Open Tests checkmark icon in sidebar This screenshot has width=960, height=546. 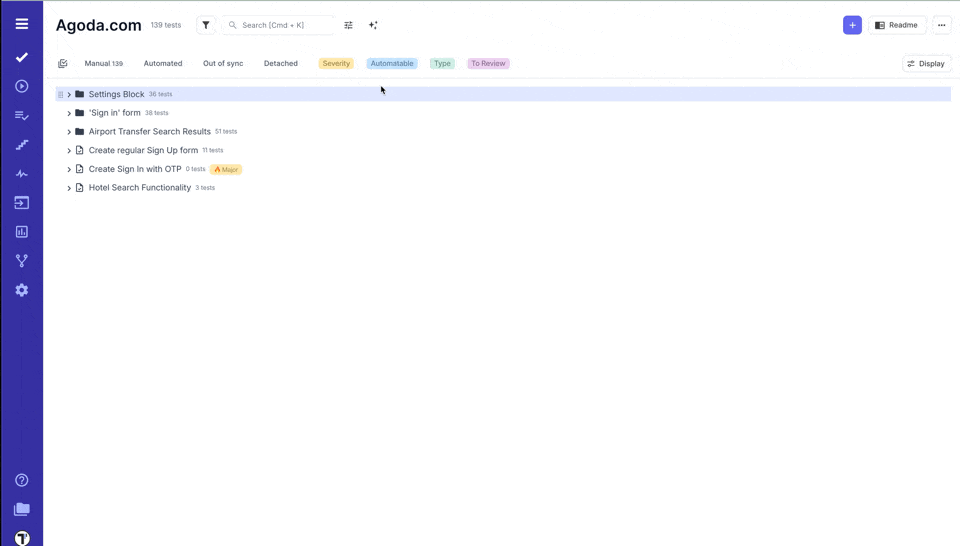click(x=21, y=57)
